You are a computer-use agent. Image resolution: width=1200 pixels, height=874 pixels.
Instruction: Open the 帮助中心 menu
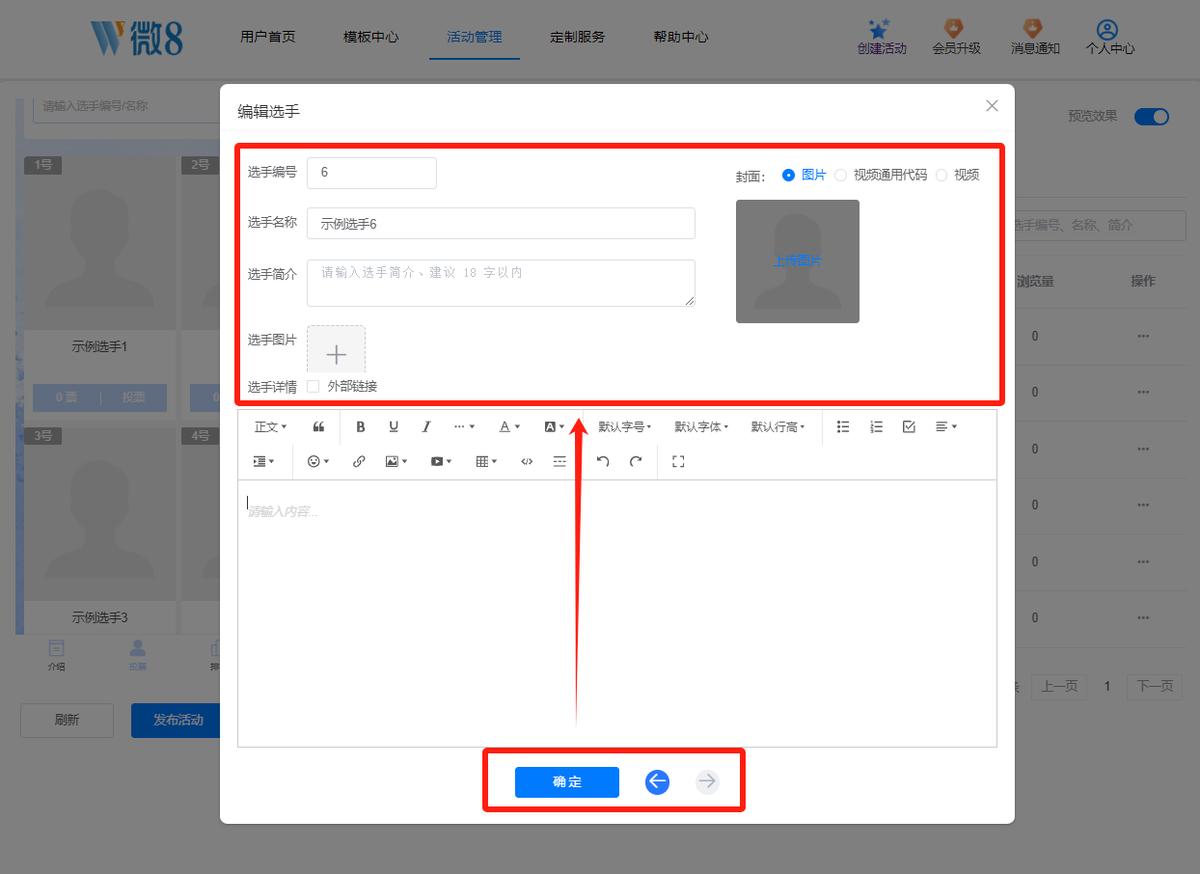coord(681,37)
